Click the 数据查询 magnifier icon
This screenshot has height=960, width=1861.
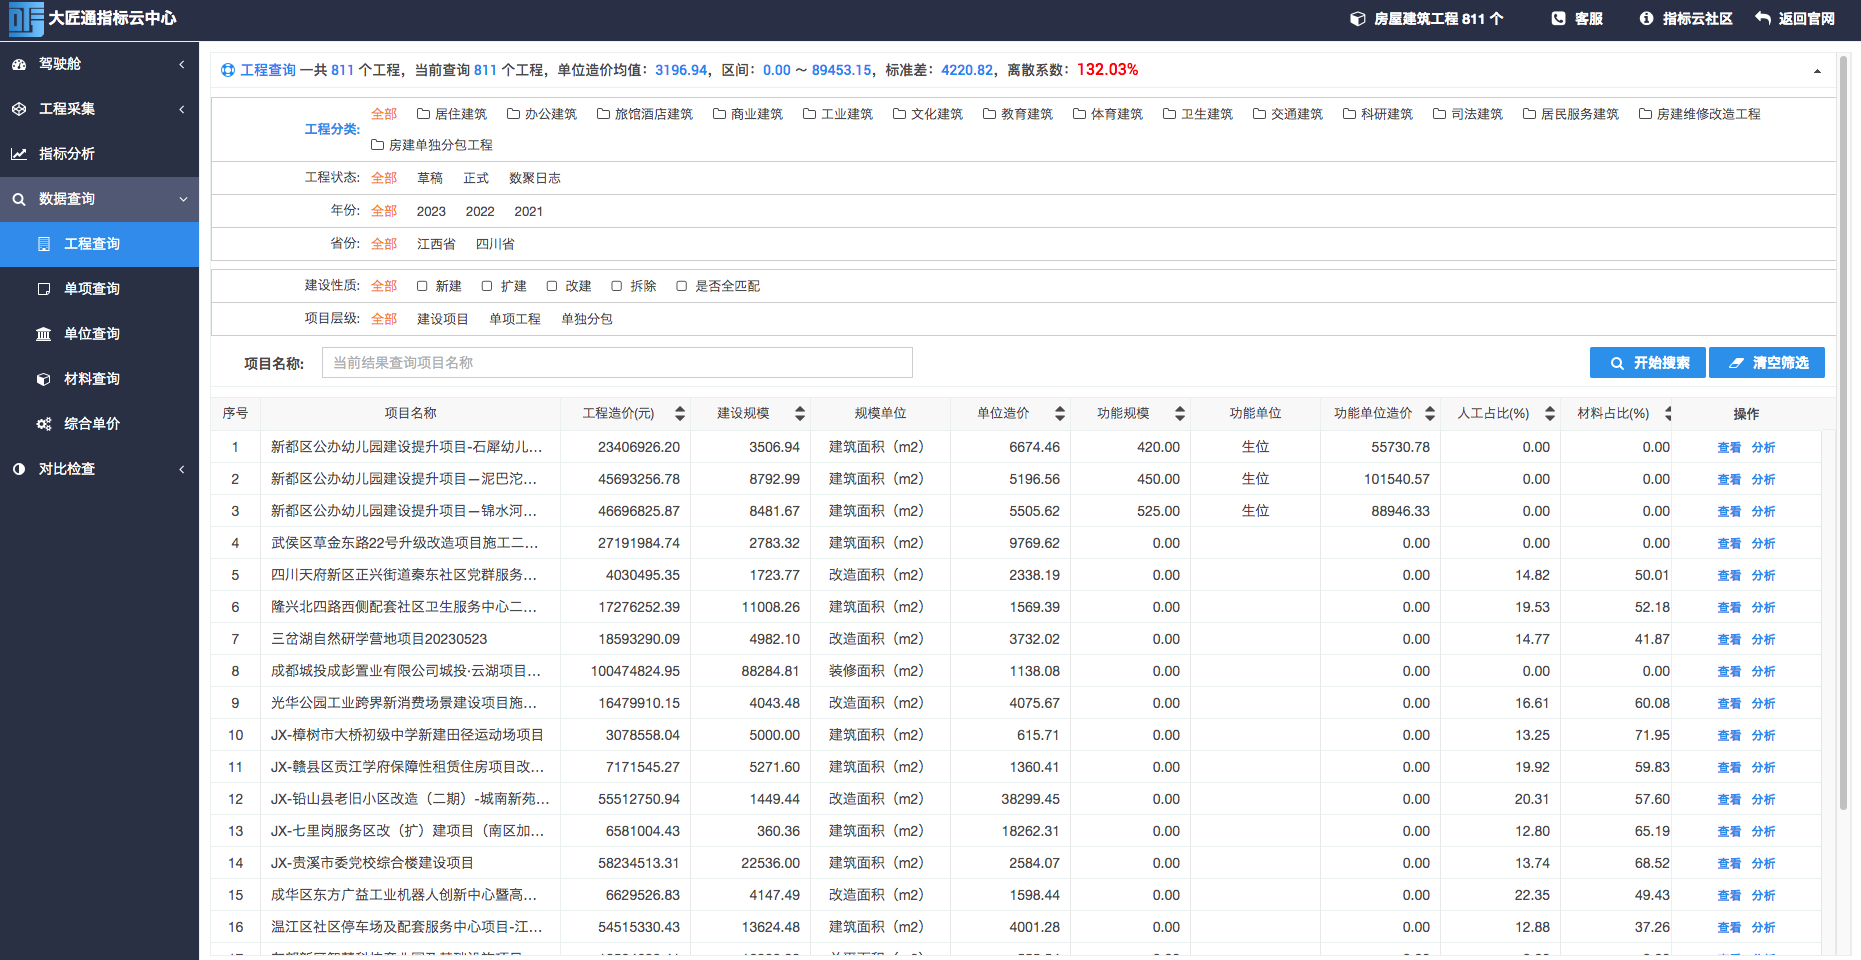pyautogui.click(x=19, y=199)
